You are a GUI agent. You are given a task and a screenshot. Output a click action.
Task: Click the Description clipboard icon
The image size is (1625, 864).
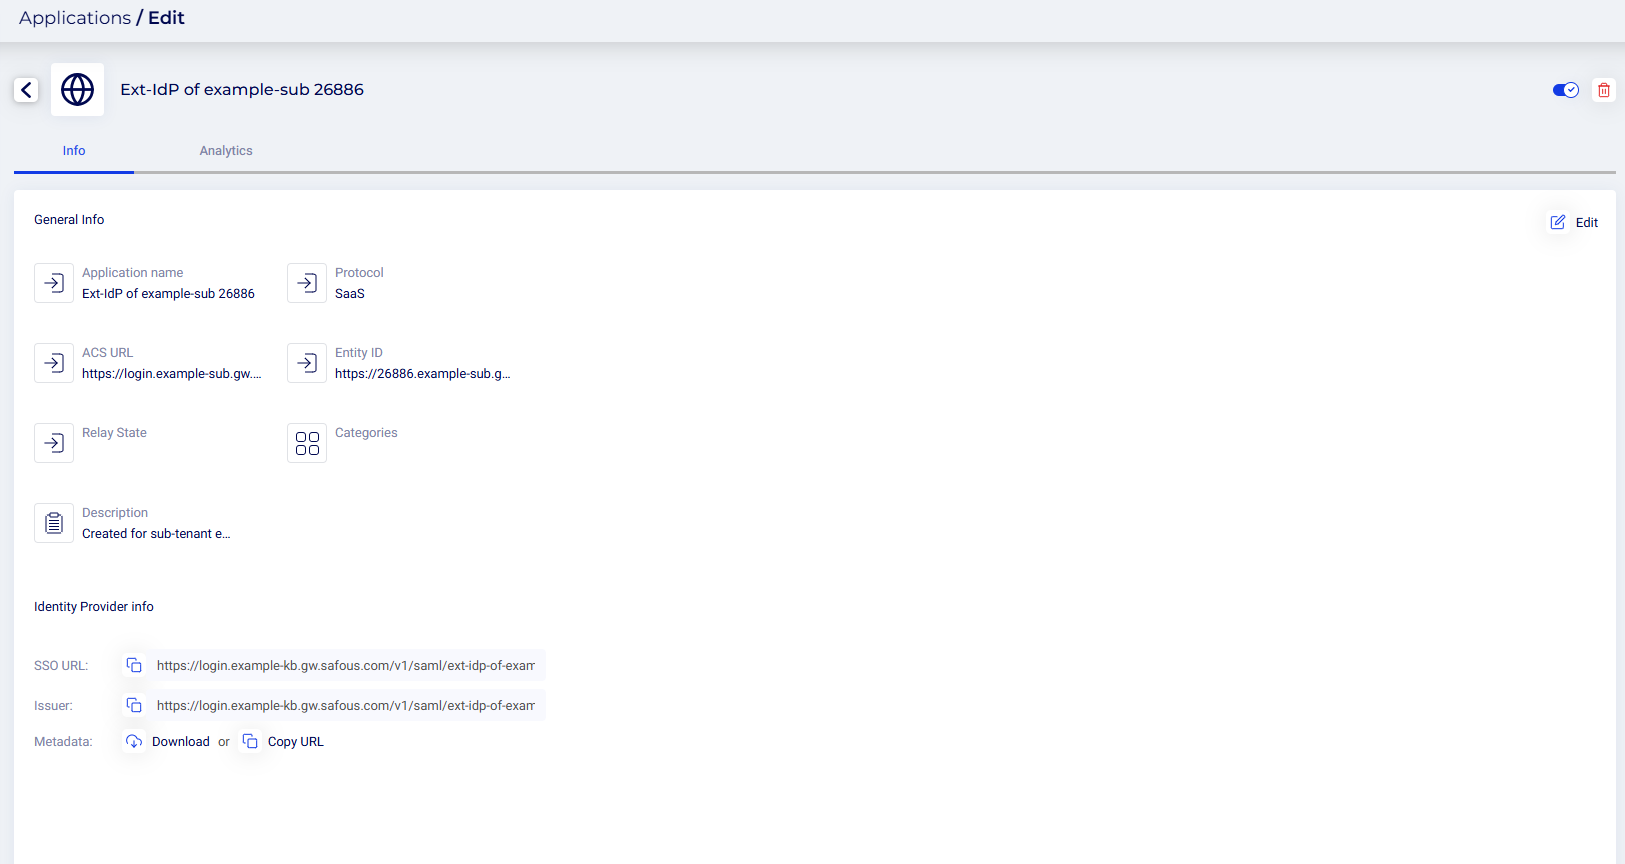[54, 523]
